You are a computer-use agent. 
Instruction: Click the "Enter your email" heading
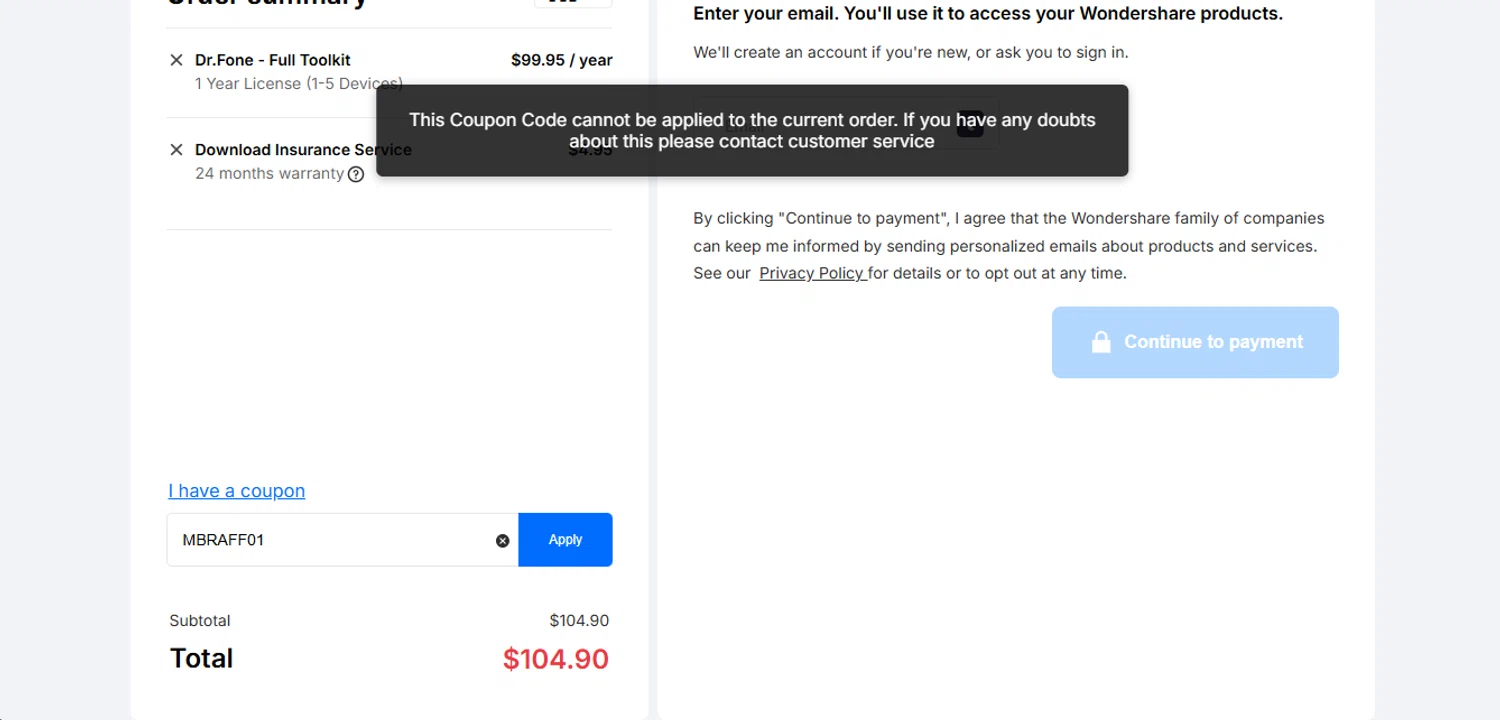tap(987, 14)
